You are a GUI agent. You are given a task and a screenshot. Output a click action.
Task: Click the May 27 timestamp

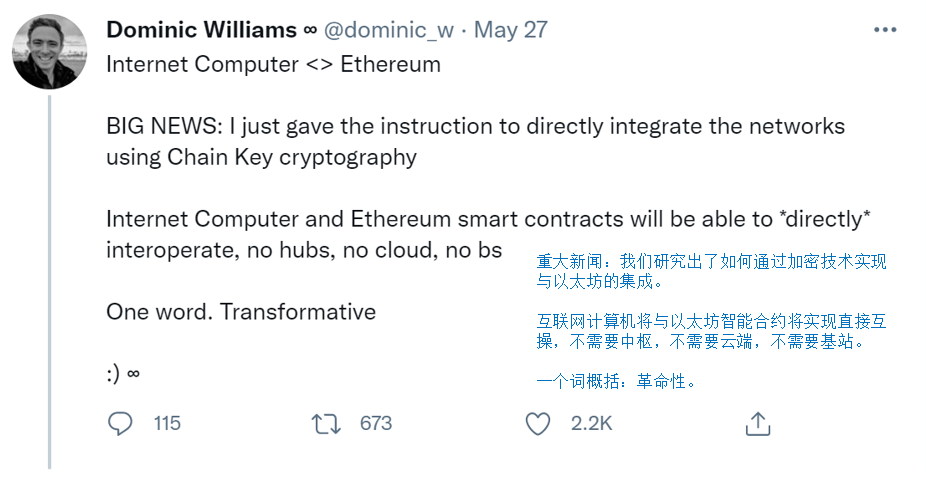[x=511, y=30]
